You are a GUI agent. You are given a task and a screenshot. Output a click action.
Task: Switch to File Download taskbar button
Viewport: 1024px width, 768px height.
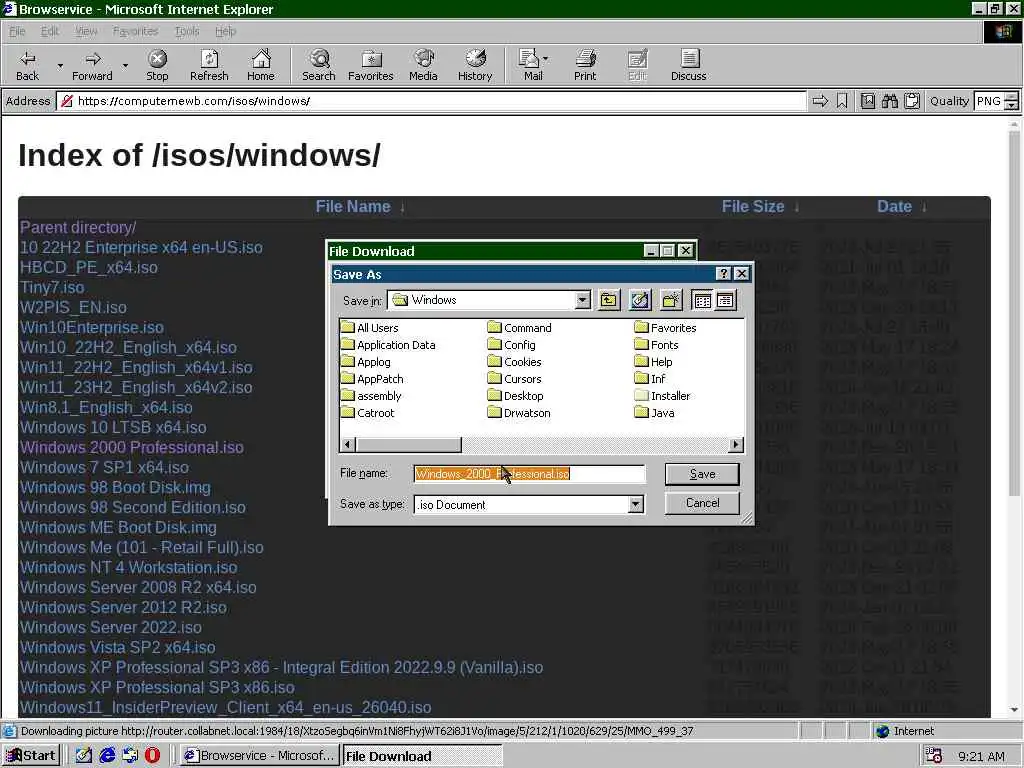pyautogui.click(x=423, y=756)
